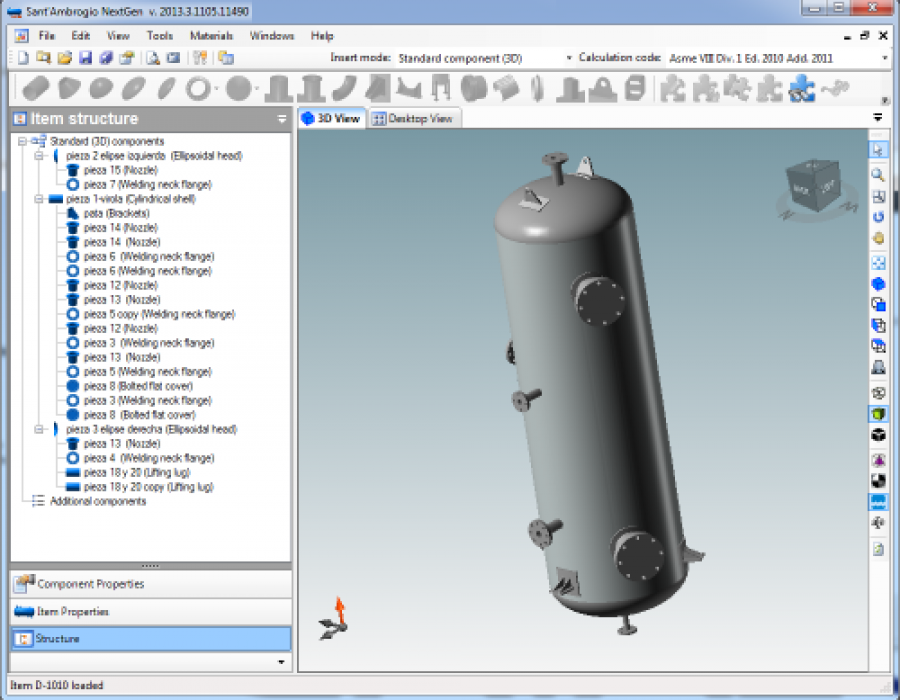Toggle the pointer selection mode button
This screenshot has height=700, width=900.
click(878, 150)
